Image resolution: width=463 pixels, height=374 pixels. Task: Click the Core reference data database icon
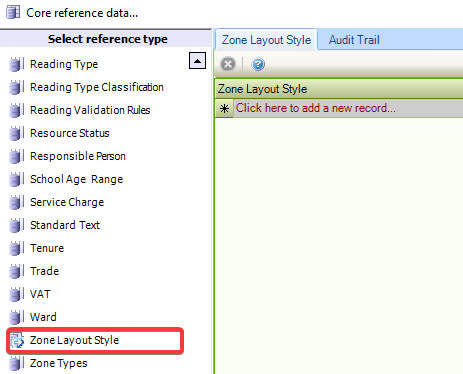click(x=13, y=13)
